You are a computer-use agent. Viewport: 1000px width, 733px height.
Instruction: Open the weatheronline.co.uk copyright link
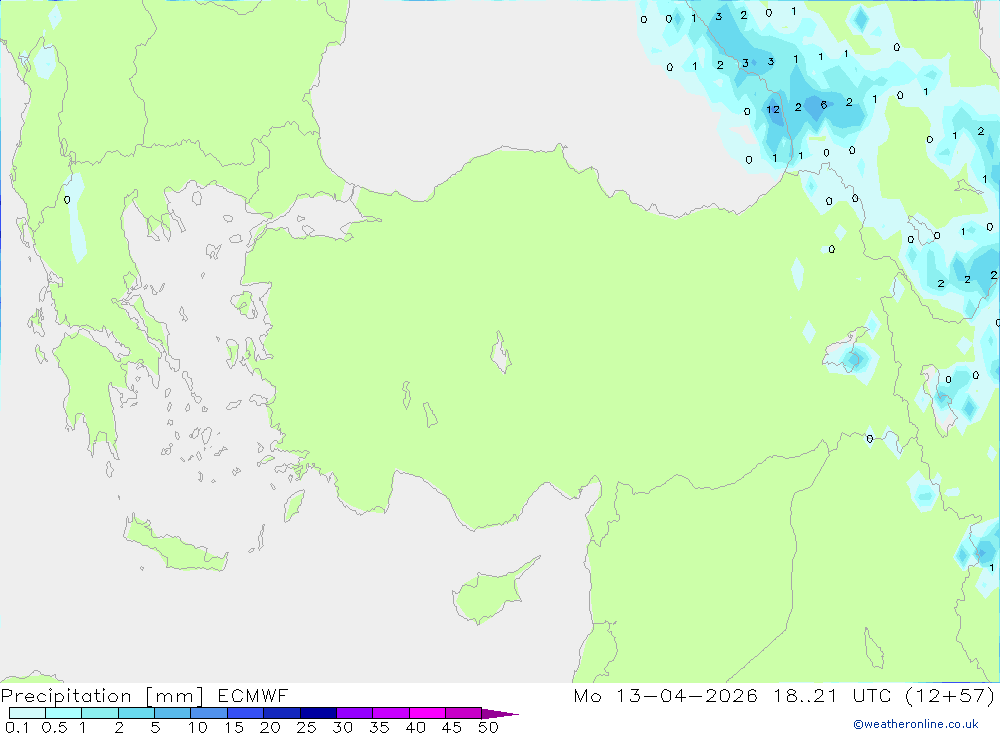click(916, 724)
